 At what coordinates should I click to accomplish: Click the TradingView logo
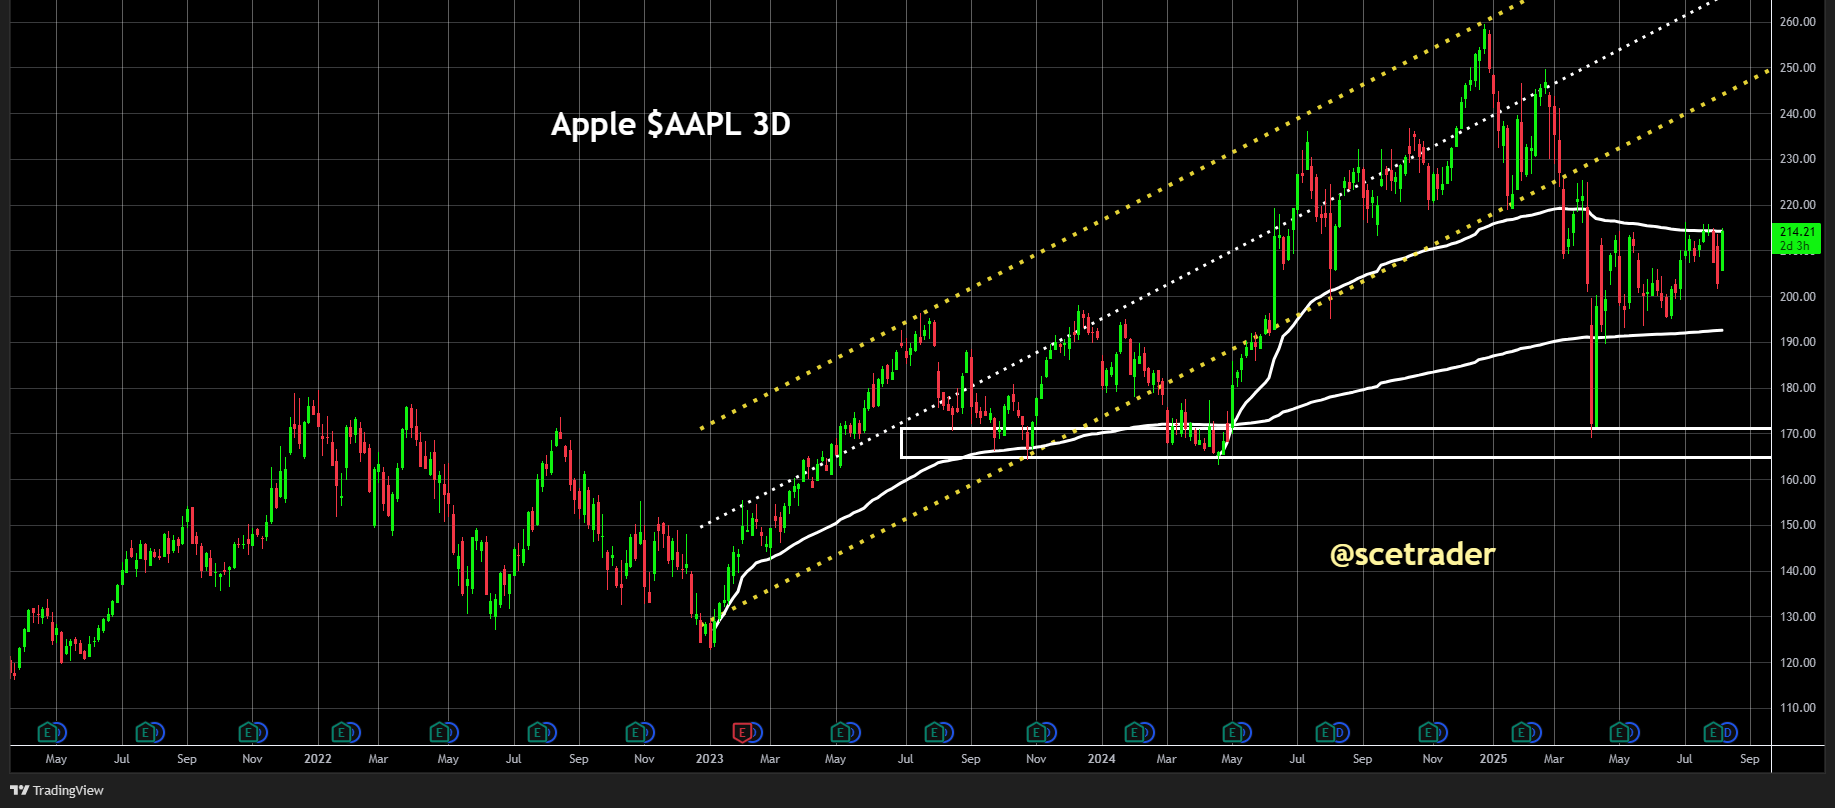point(56,790)
